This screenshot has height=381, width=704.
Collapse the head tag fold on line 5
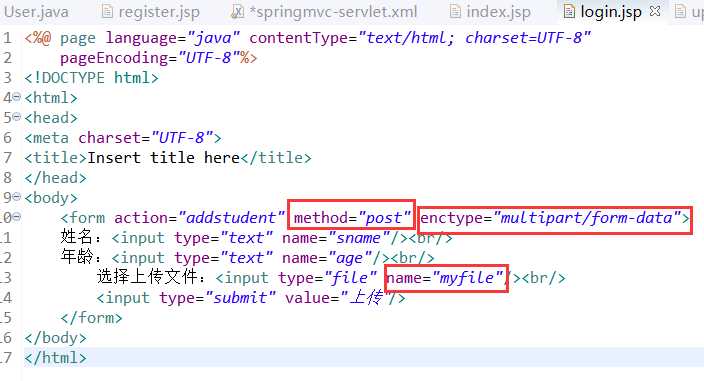(x=17, y=117)
